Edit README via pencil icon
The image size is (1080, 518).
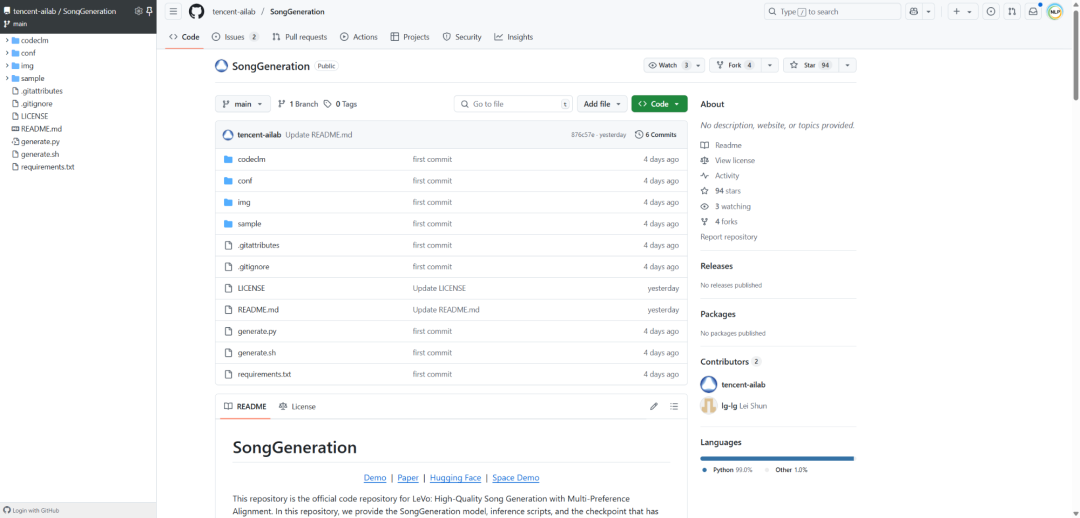click(x=654, y=406)
